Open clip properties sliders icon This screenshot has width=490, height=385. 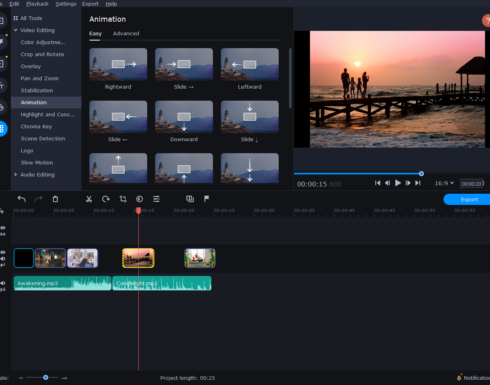pos(156,199)
